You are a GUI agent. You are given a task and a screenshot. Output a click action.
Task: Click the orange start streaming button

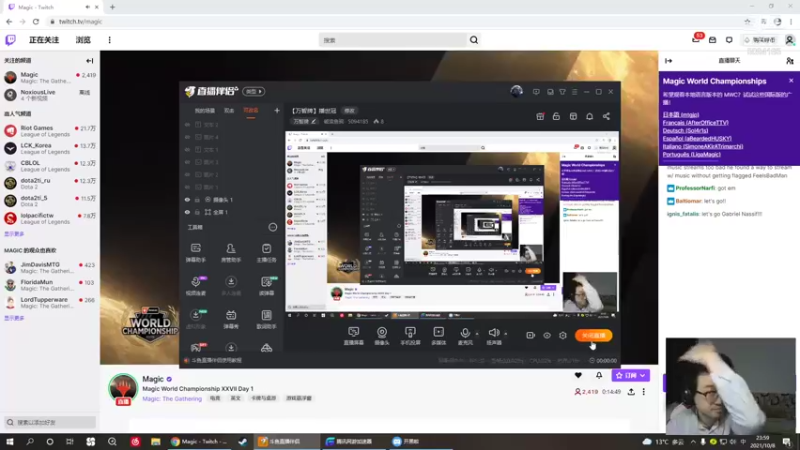(x=593, y=335)
